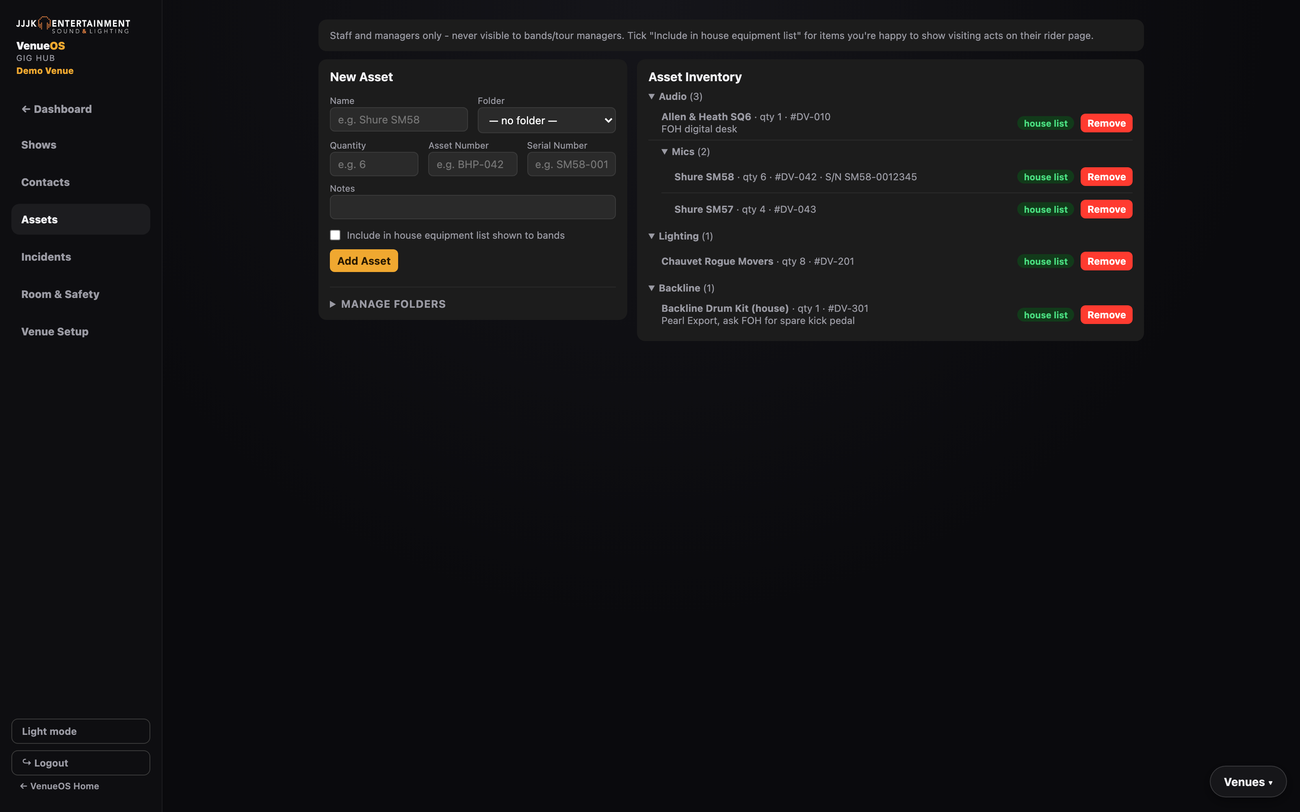Click the Backline Drum Kit (house) name
The height and width of the screenshot is (812, 1300).
click(725, 308)
